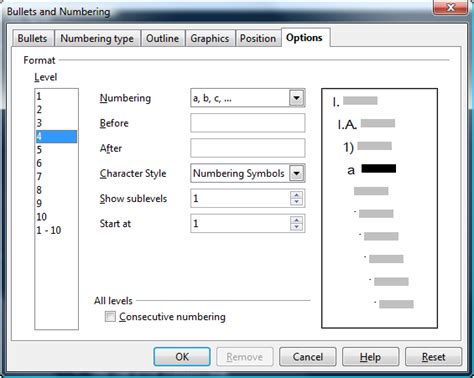Click the Cancel button
Viewport: 474px width, 378px height.
[308, 357]
